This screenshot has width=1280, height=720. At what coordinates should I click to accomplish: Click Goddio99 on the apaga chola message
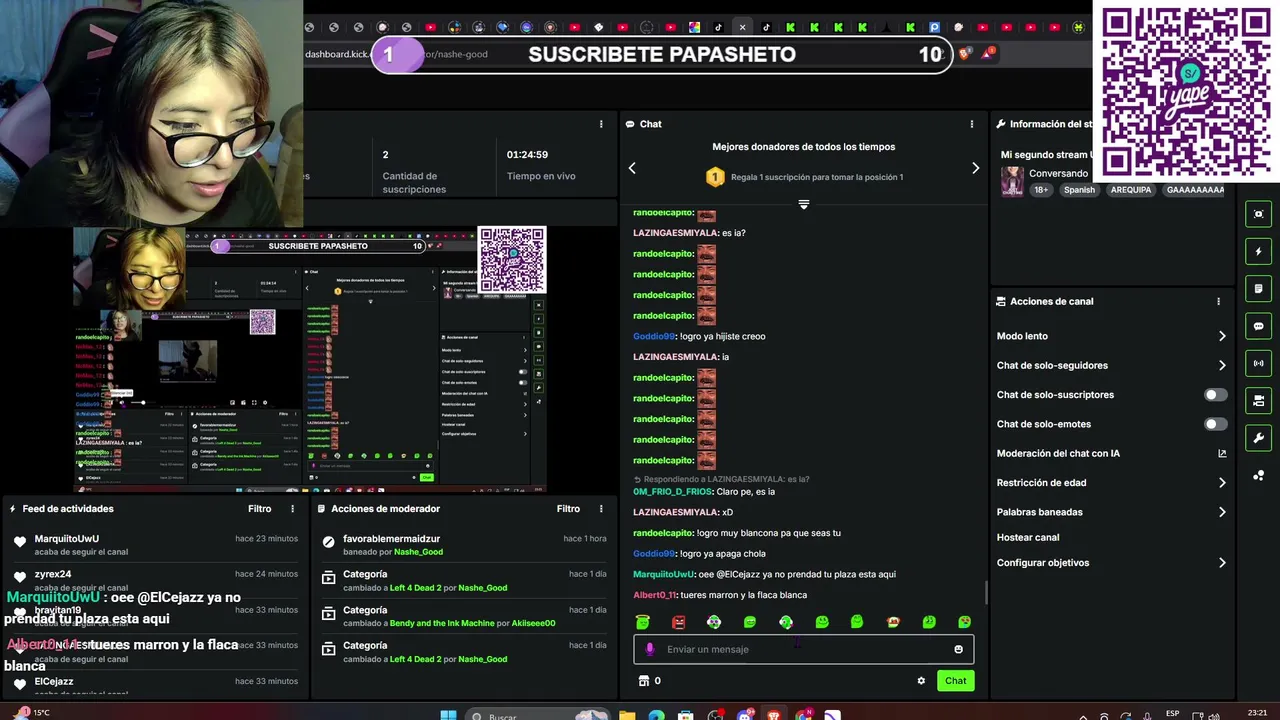tap(654, 554)
